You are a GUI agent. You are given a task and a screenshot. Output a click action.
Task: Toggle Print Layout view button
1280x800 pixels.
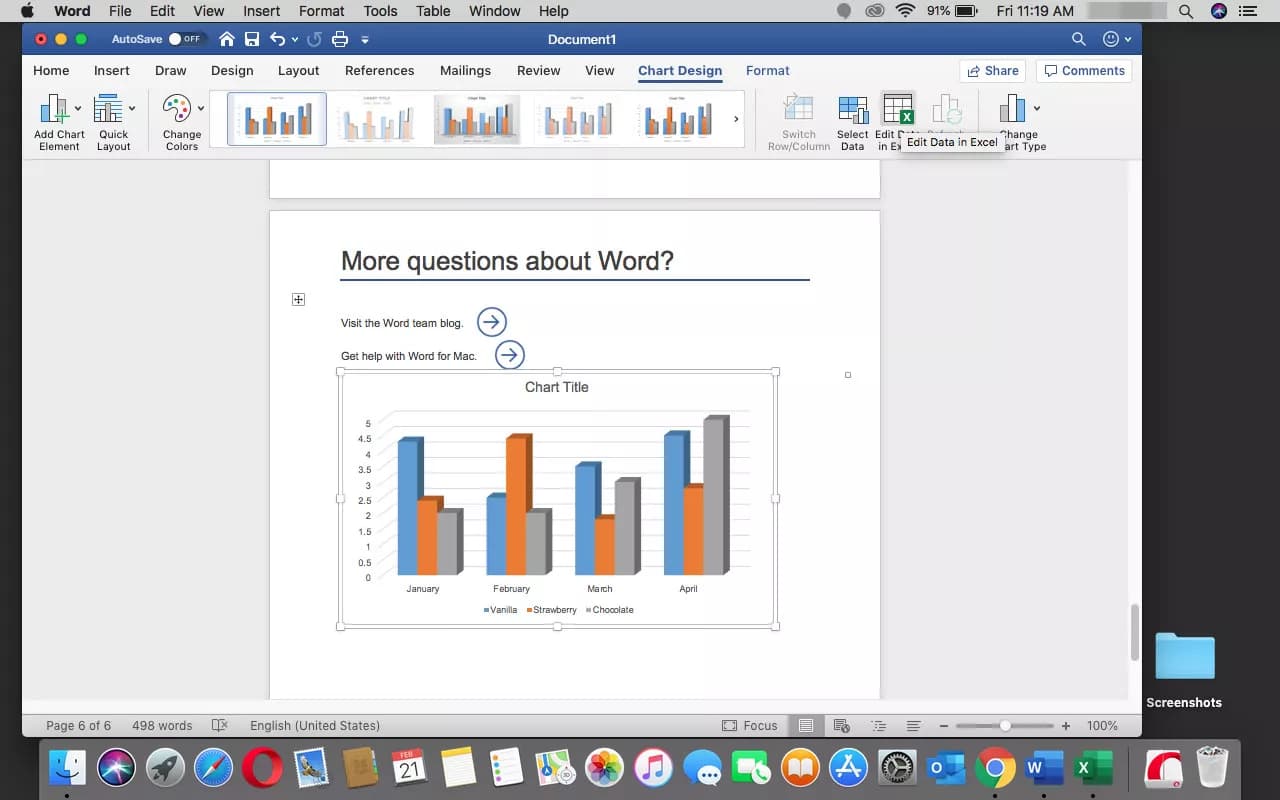[x=805, y=725]
